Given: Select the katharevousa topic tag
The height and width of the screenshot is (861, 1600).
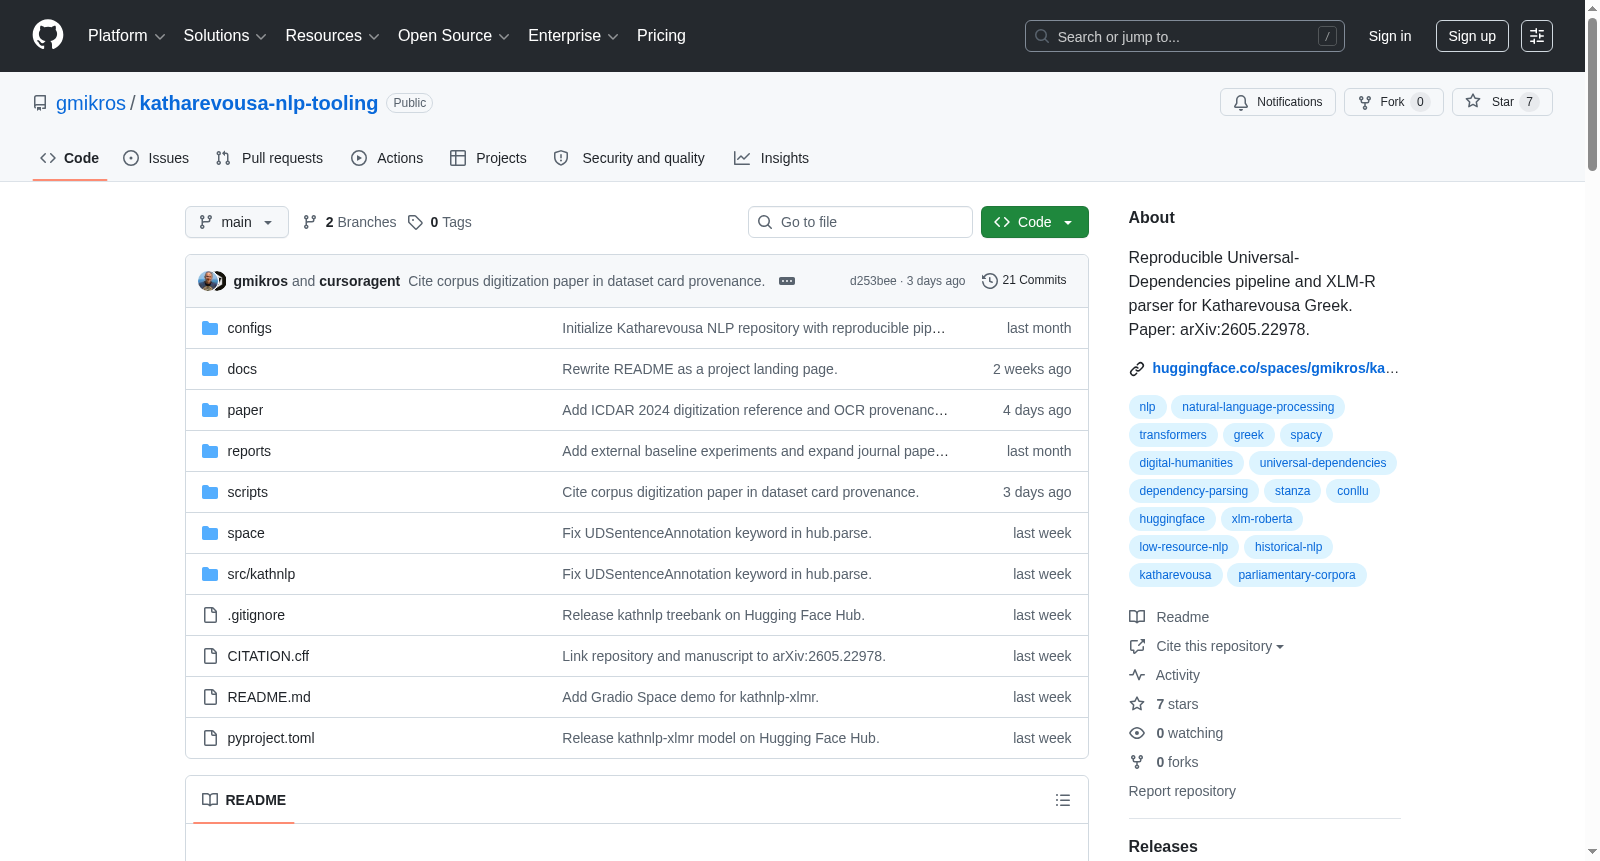Looking at the screenshot, I should point(1175,575).
